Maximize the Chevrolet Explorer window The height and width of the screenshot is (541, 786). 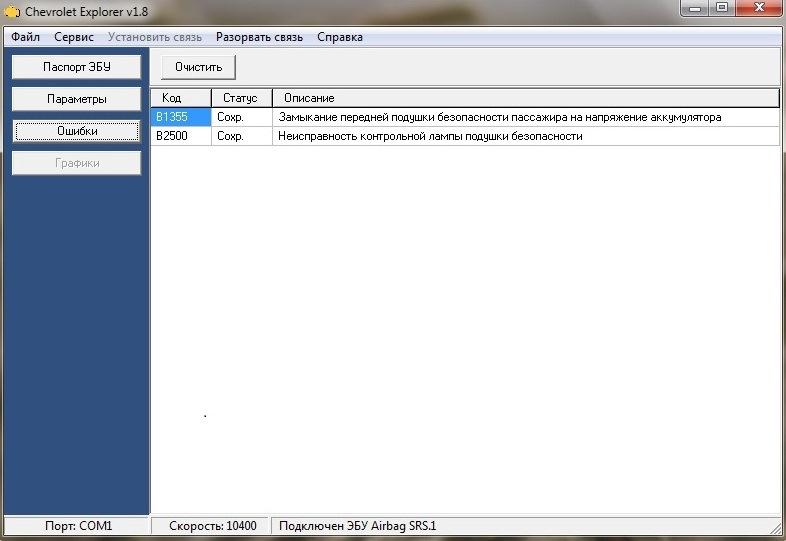pos(722,8)
